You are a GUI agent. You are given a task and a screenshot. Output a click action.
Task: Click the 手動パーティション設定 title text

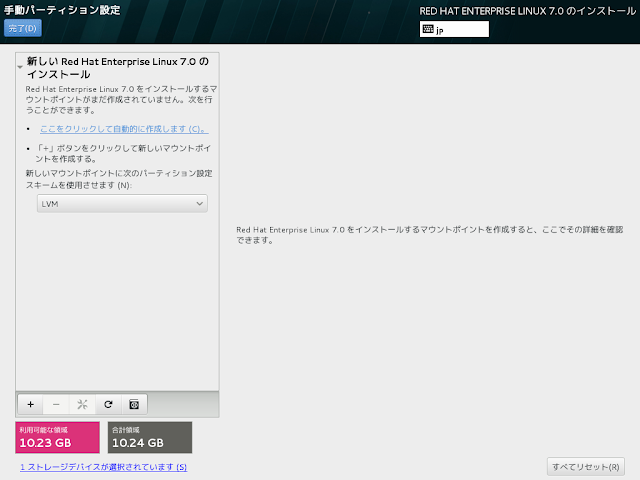tap(62, 10)
